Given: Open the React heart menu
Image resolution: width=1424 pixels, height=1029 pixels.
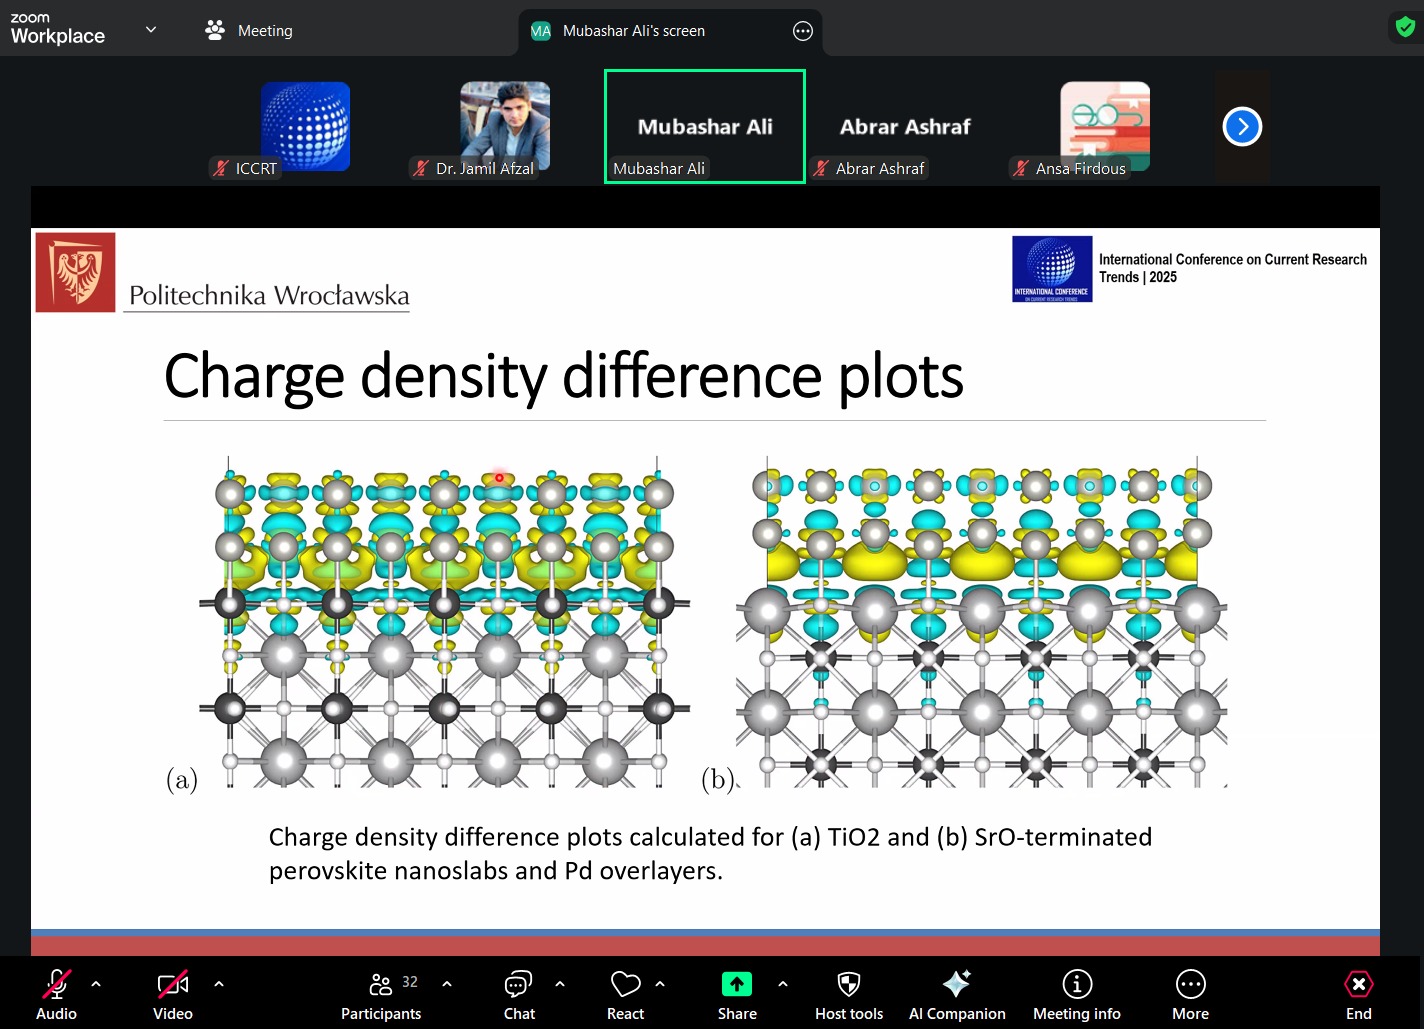Looking at the screenshot, I should (x=626, y=995).
